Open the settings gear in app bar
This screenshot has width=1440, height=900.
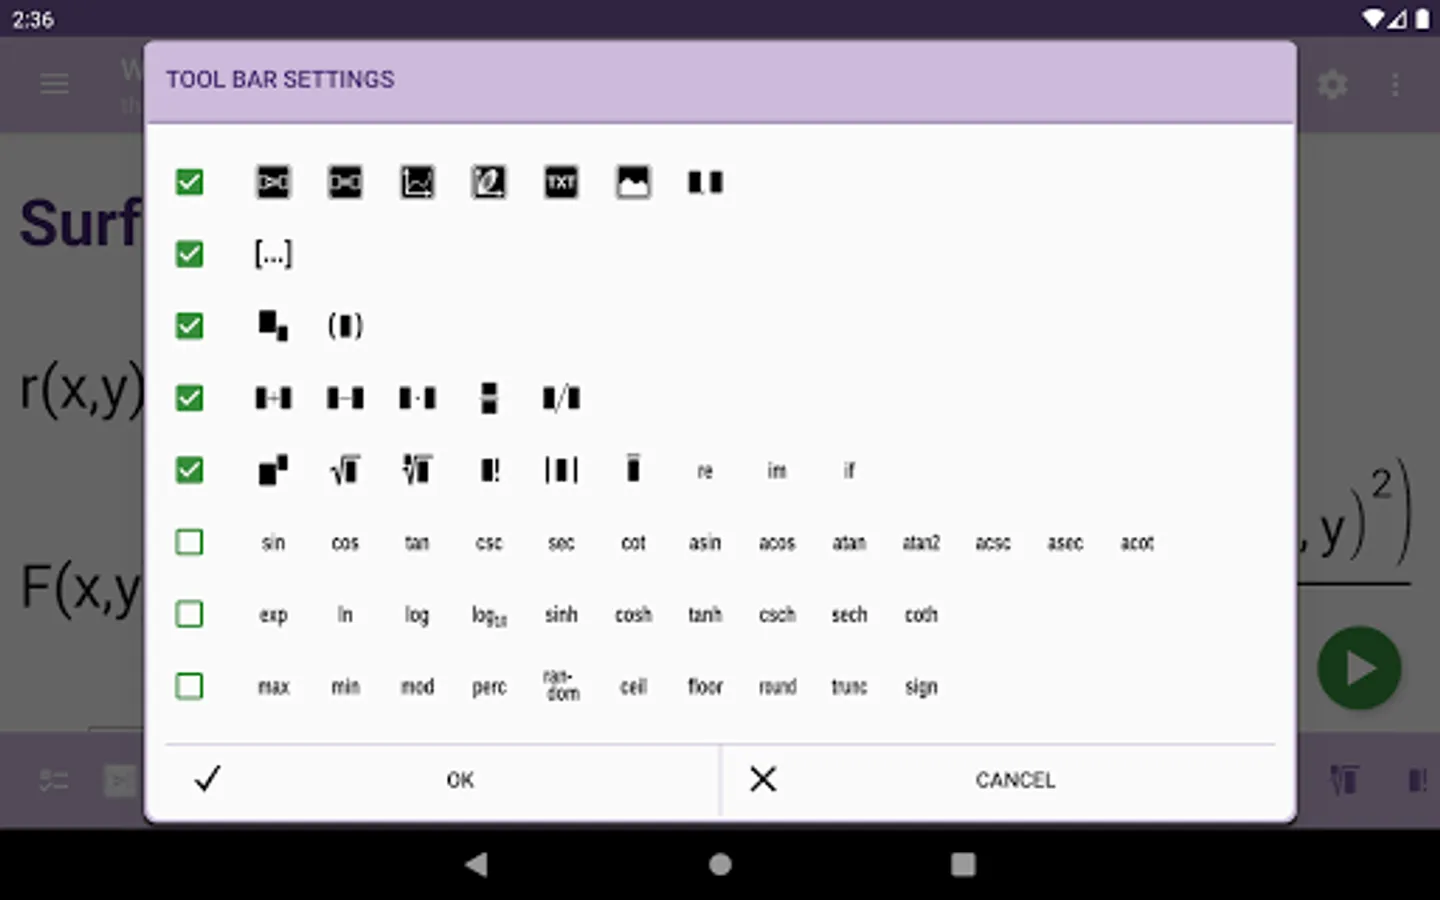coord(1332,84)
